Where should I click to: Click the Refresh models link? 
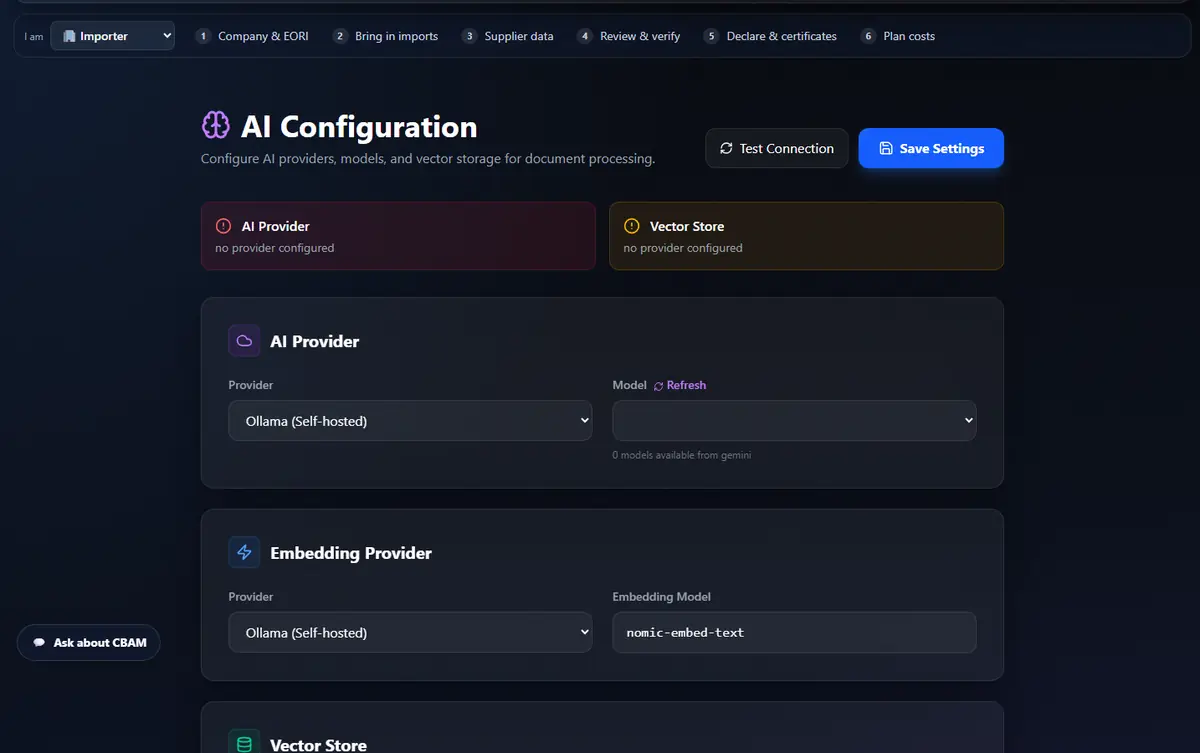coord(680,385)
